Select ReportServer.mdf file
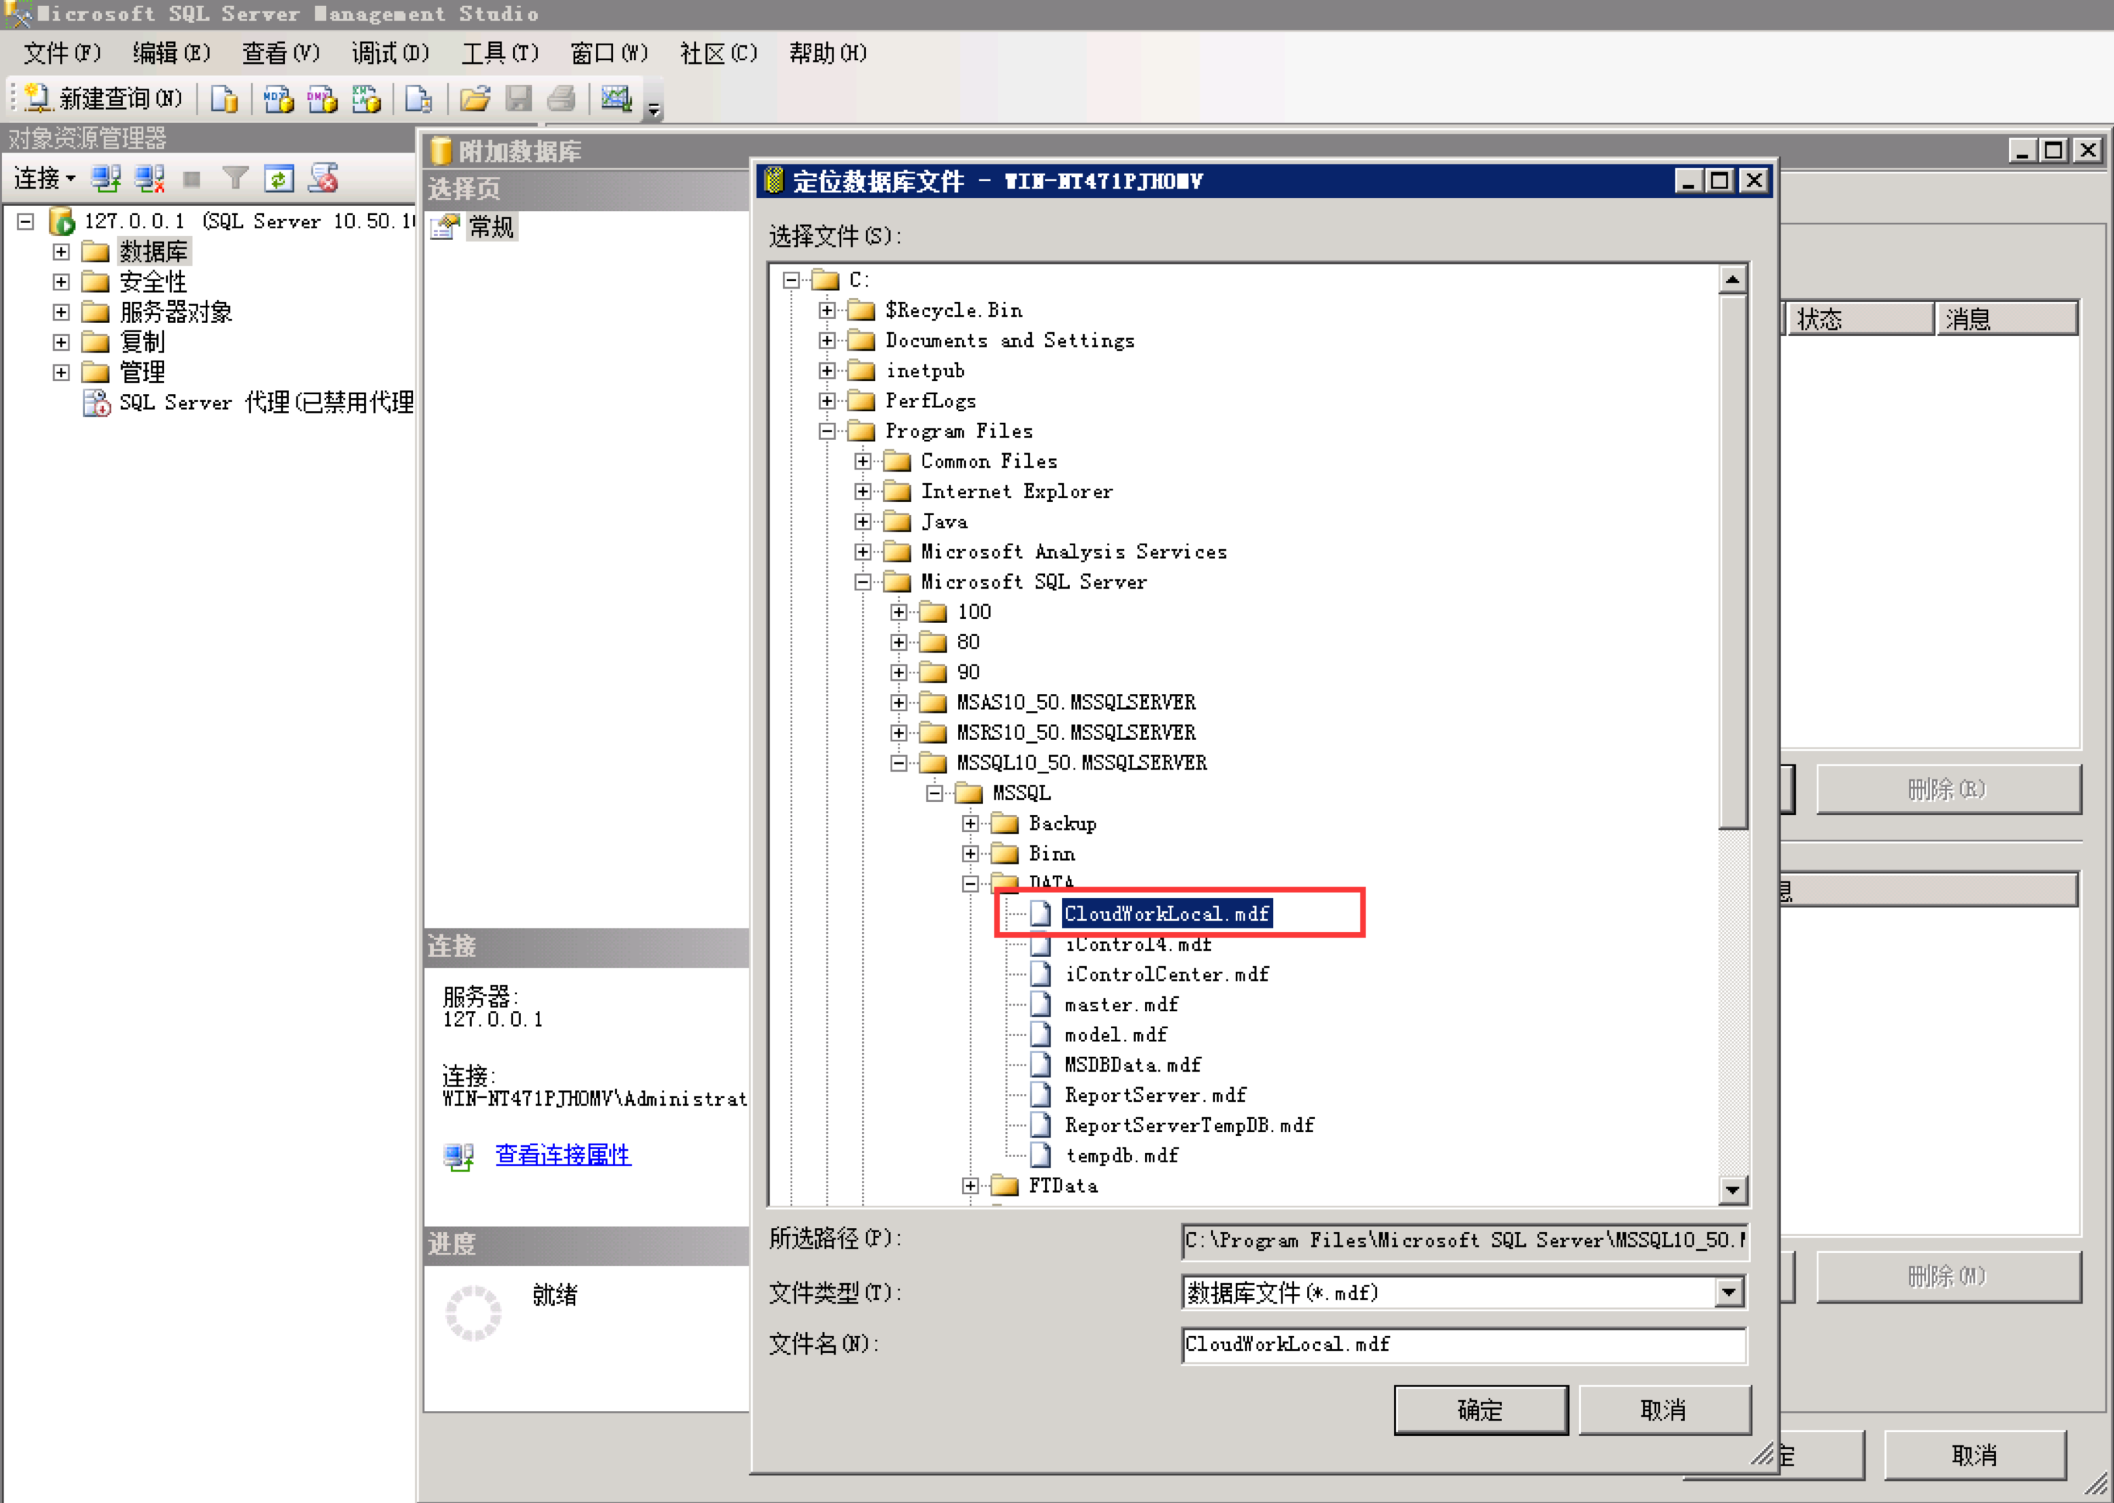 click(x=1155, y=1095)
